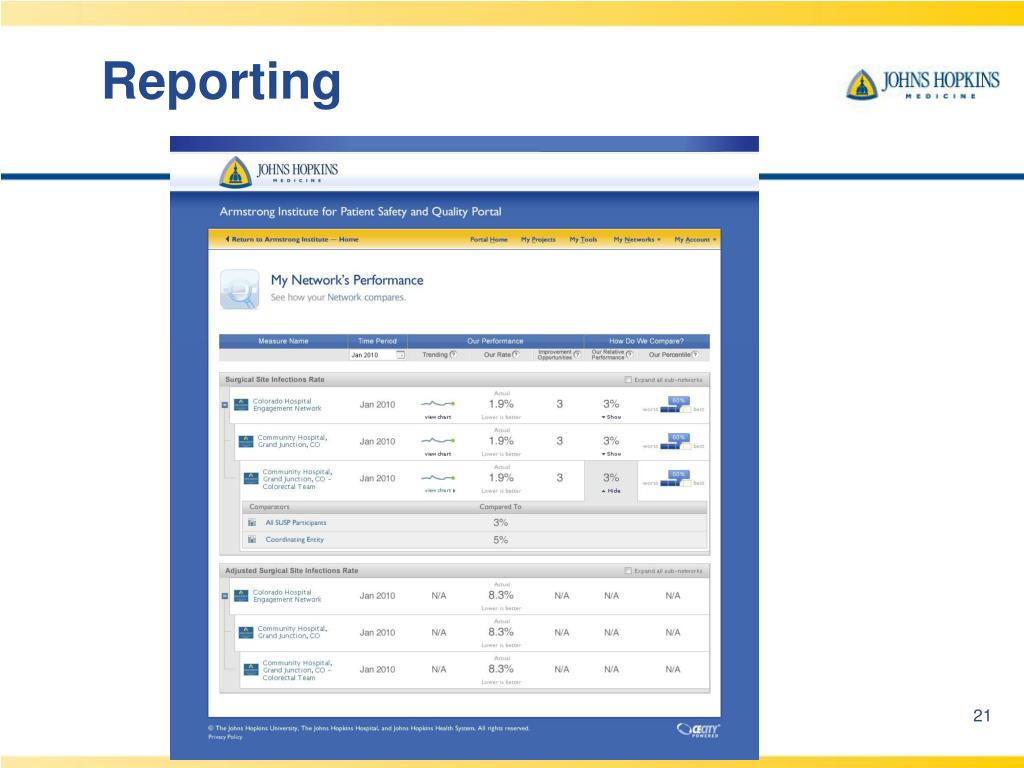
Task: Click the My Network's Performance magnifier icon
Action: 240,289
